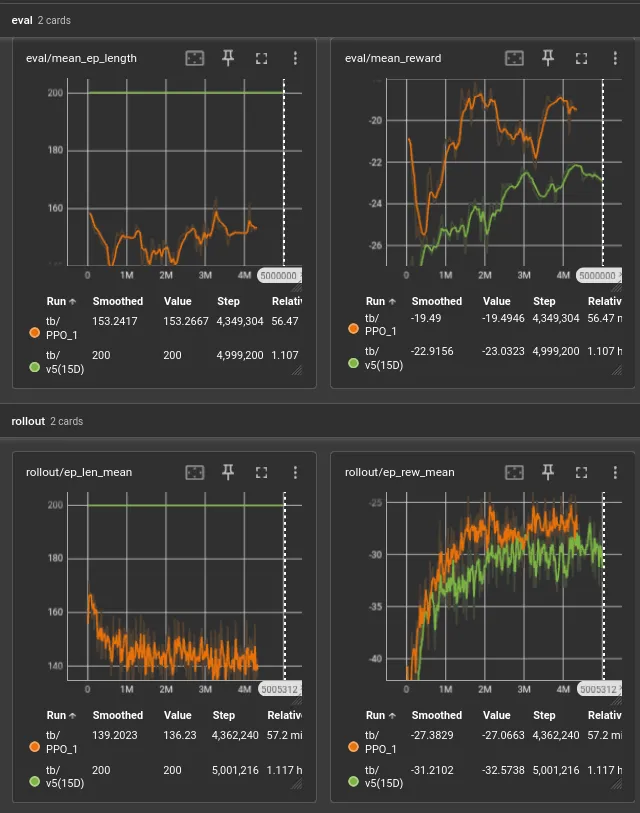Fullscreen the rollout/ep_len_mean chart
640x813 pixels.
(x=261, y=472)
